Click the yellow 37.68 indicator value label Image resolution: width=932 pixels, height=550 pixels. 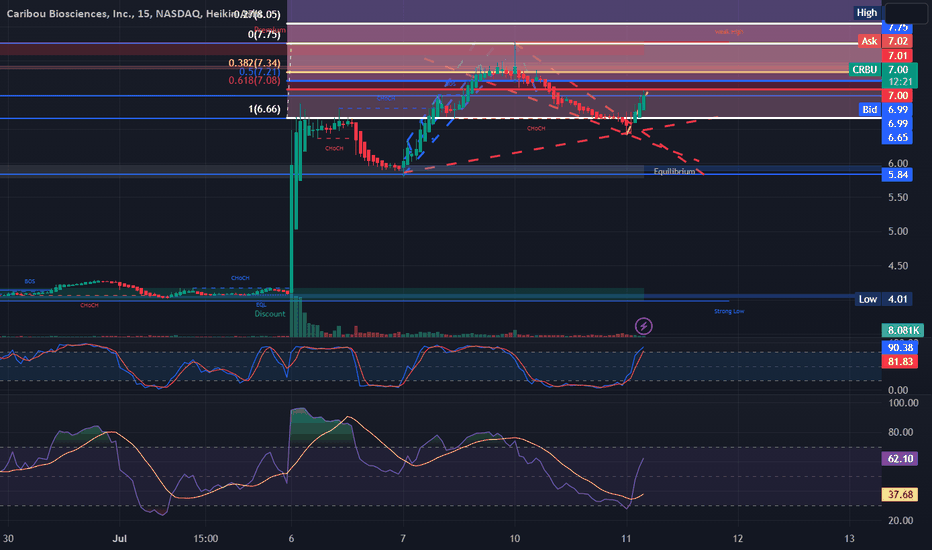coord(900,494)
